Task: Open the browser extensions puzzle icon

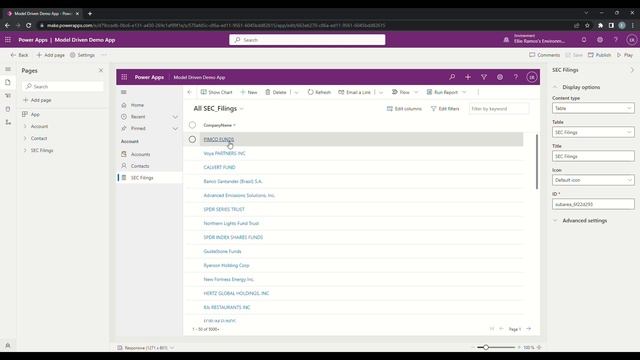Action: (600, 25)
